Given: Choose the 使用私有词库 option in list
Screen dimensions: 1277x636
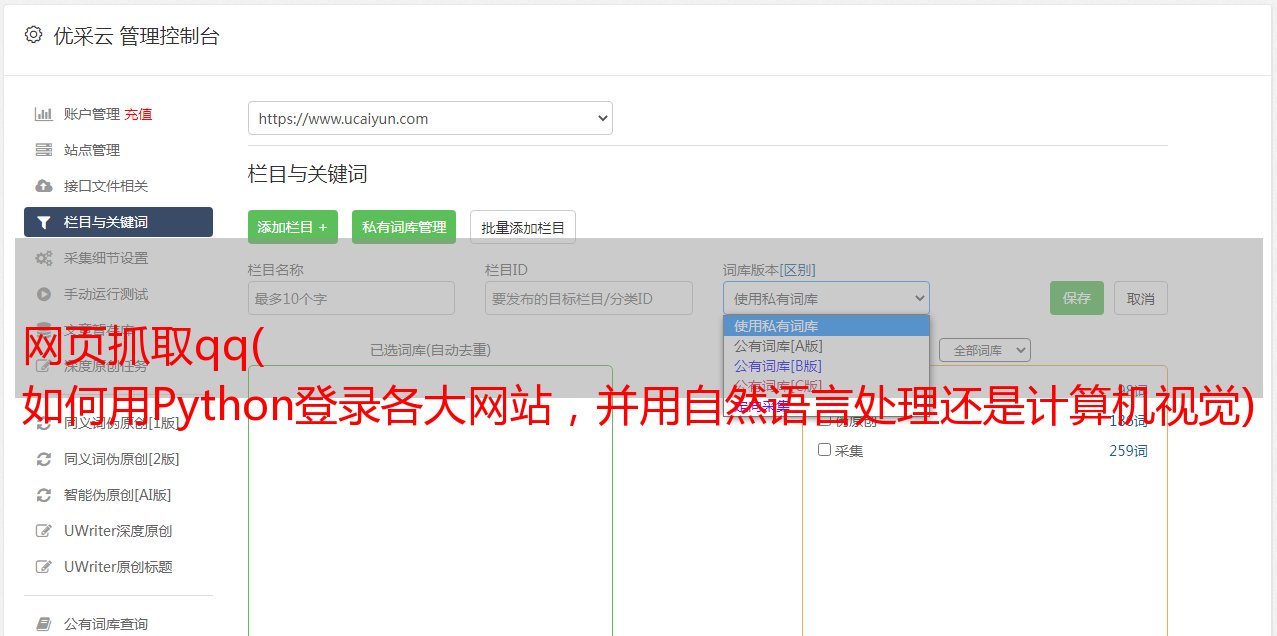Looking at the screenshot, I should tap(826, 326).
